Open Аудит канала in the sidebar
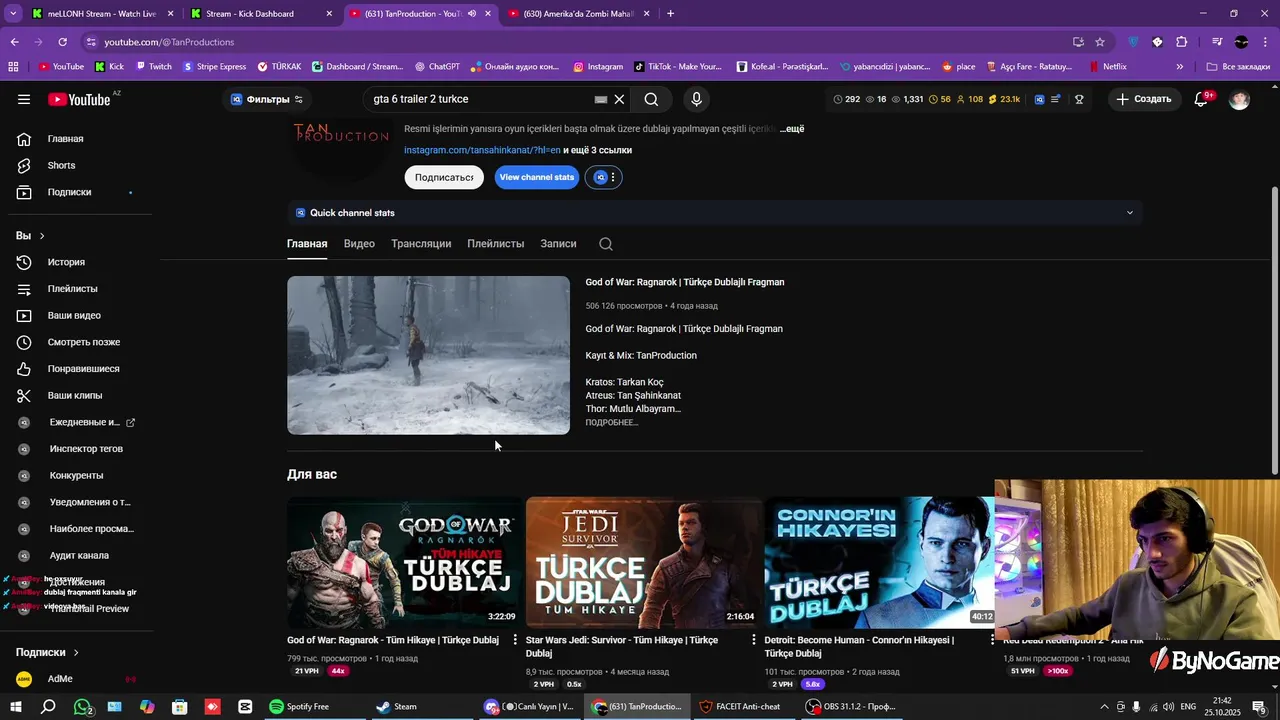 tap(79, 555)
